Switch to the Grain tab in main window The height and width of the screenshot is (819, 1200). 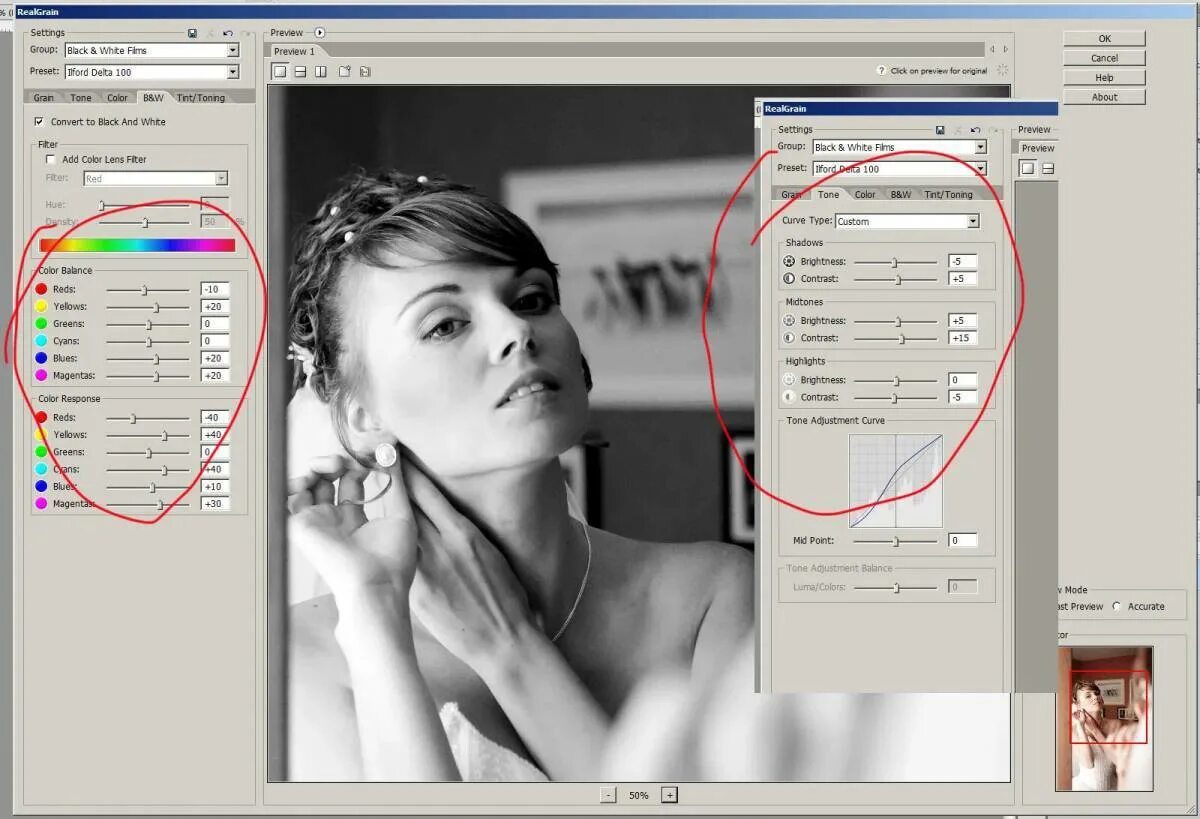[x=44, y=97]
